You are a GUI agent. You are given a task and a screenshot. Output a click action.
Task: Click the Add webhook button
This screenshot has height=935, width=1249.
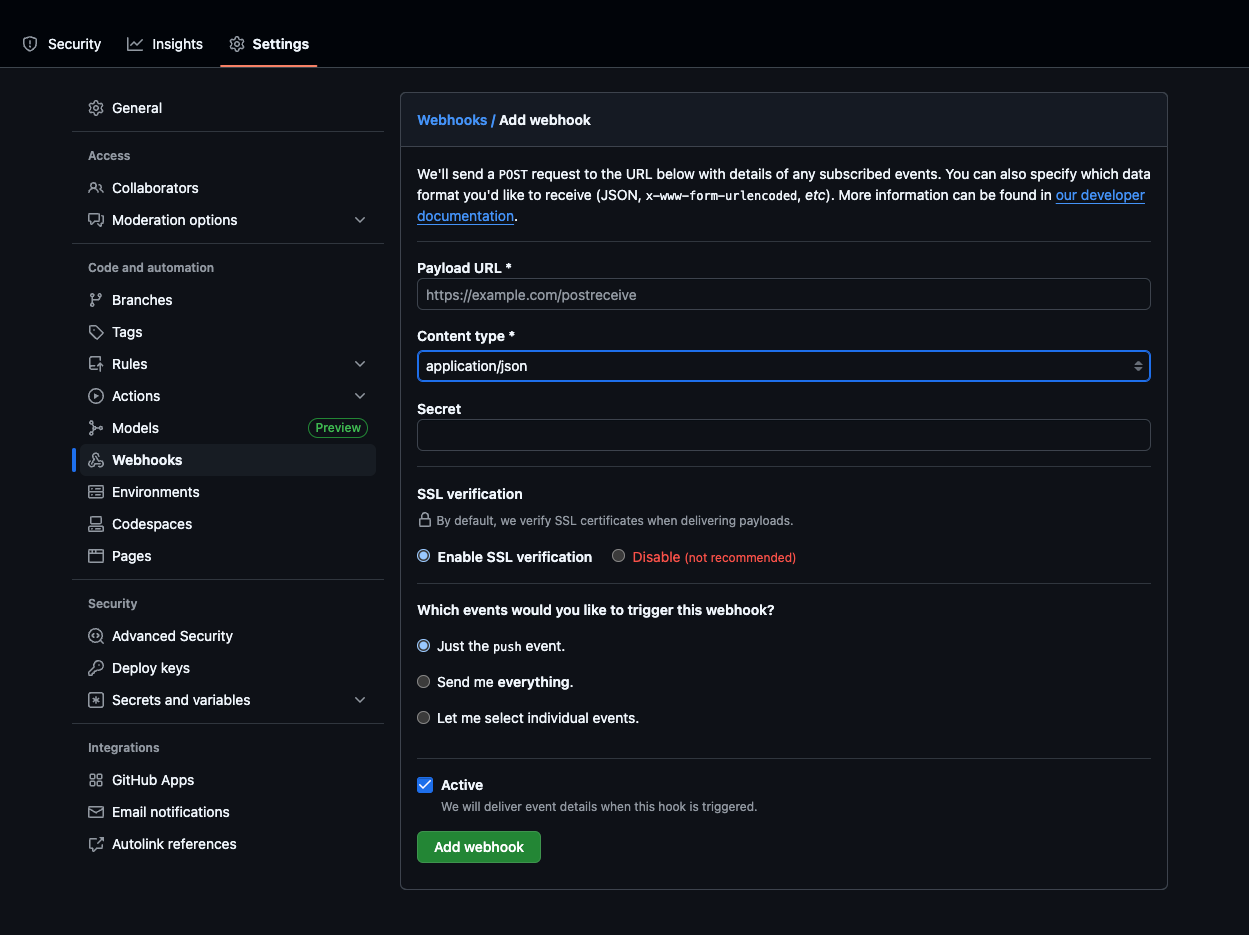[479, 847]
